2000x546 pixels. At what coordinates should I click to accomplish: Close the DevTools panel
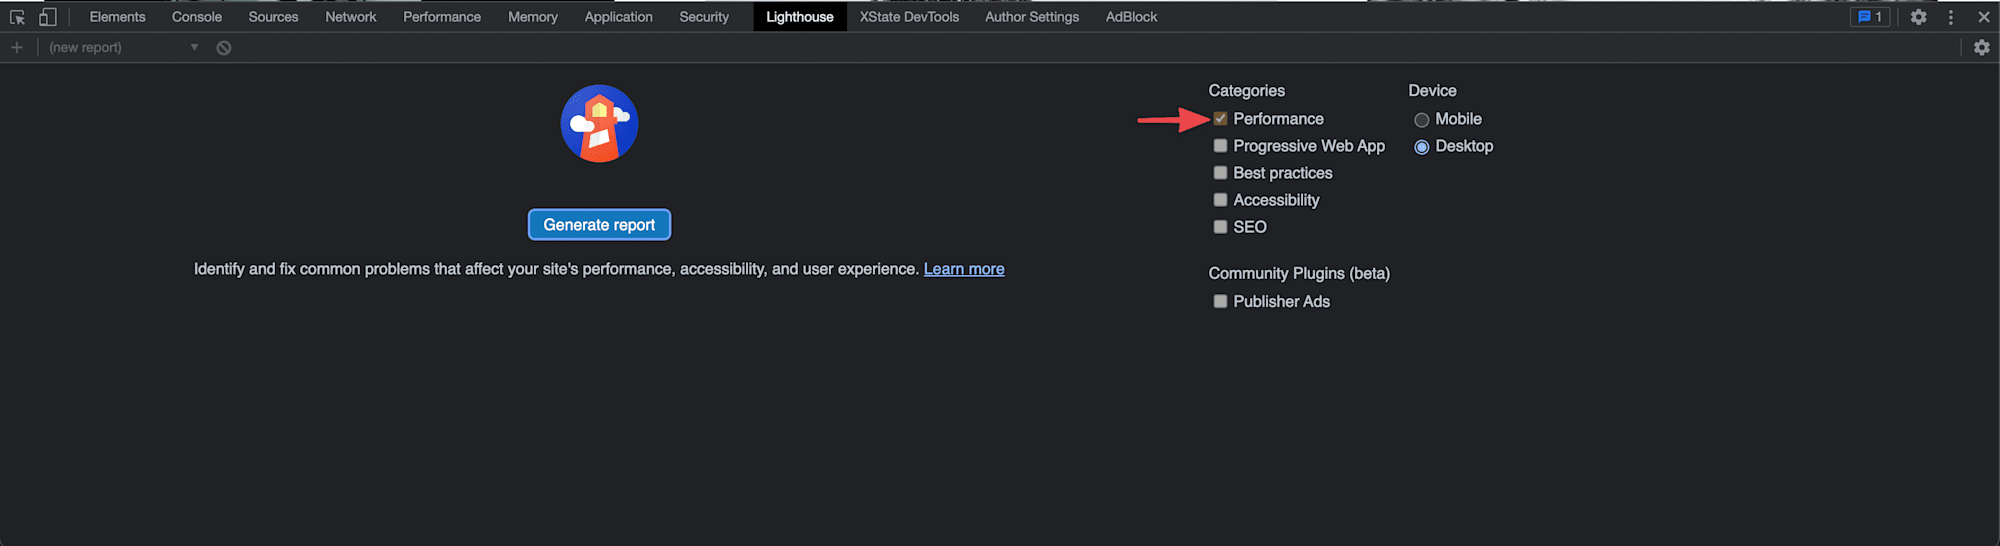pyautogui.click(x=1984, y=17)
